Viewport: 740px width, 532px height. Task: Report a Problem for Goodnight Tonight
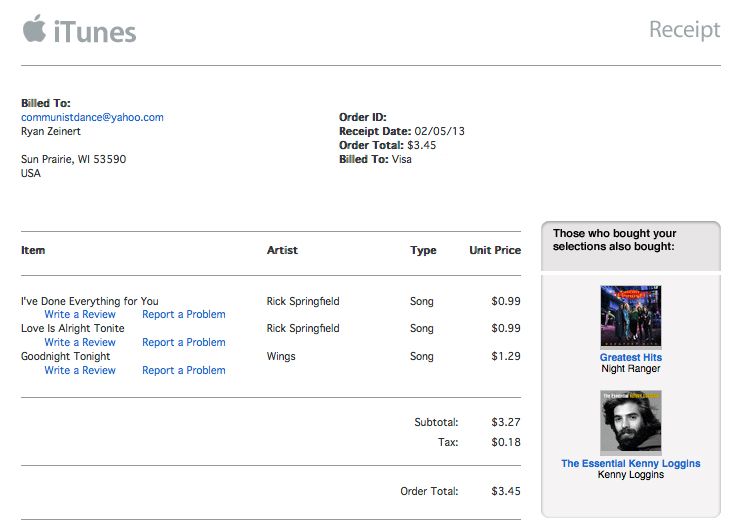(x=184, y=371)
